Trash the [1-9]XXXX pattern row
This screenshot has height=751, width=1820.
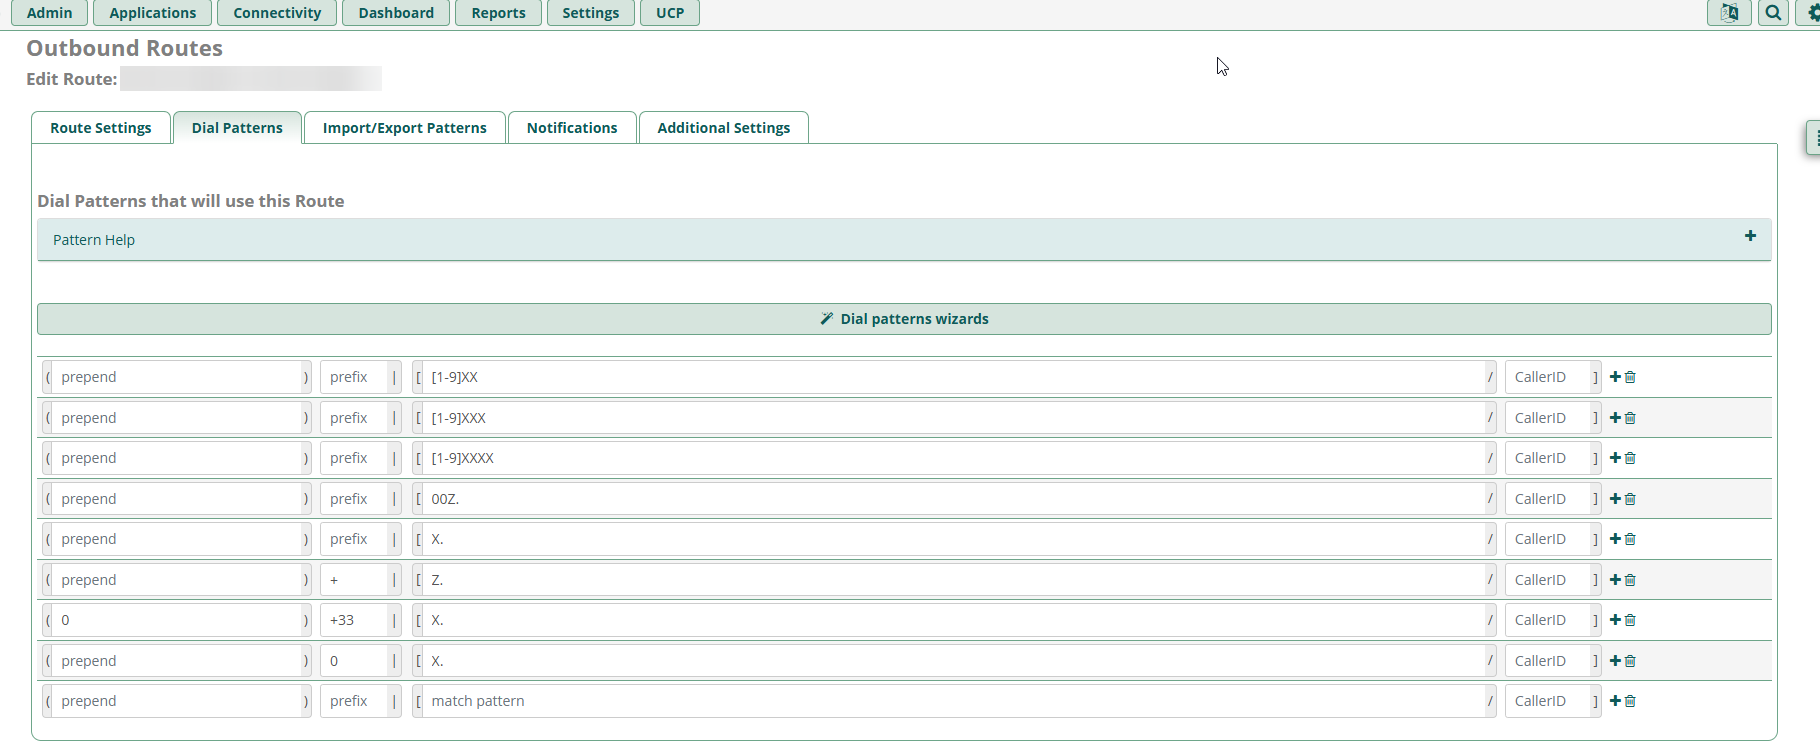click(1630, 458)
